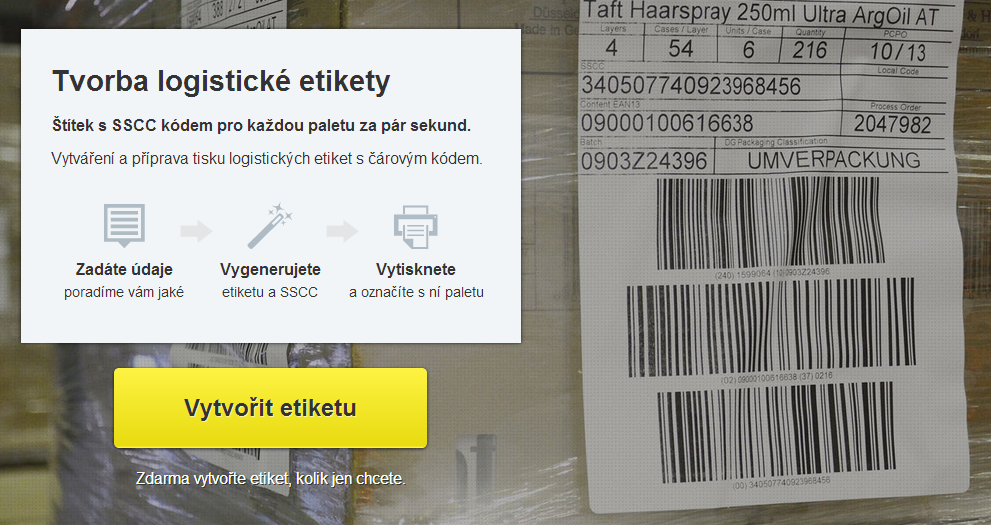This screenshot has width=991, height=525.
Task: Click the bottom SSCC barcode on the label
Action: 777,433
